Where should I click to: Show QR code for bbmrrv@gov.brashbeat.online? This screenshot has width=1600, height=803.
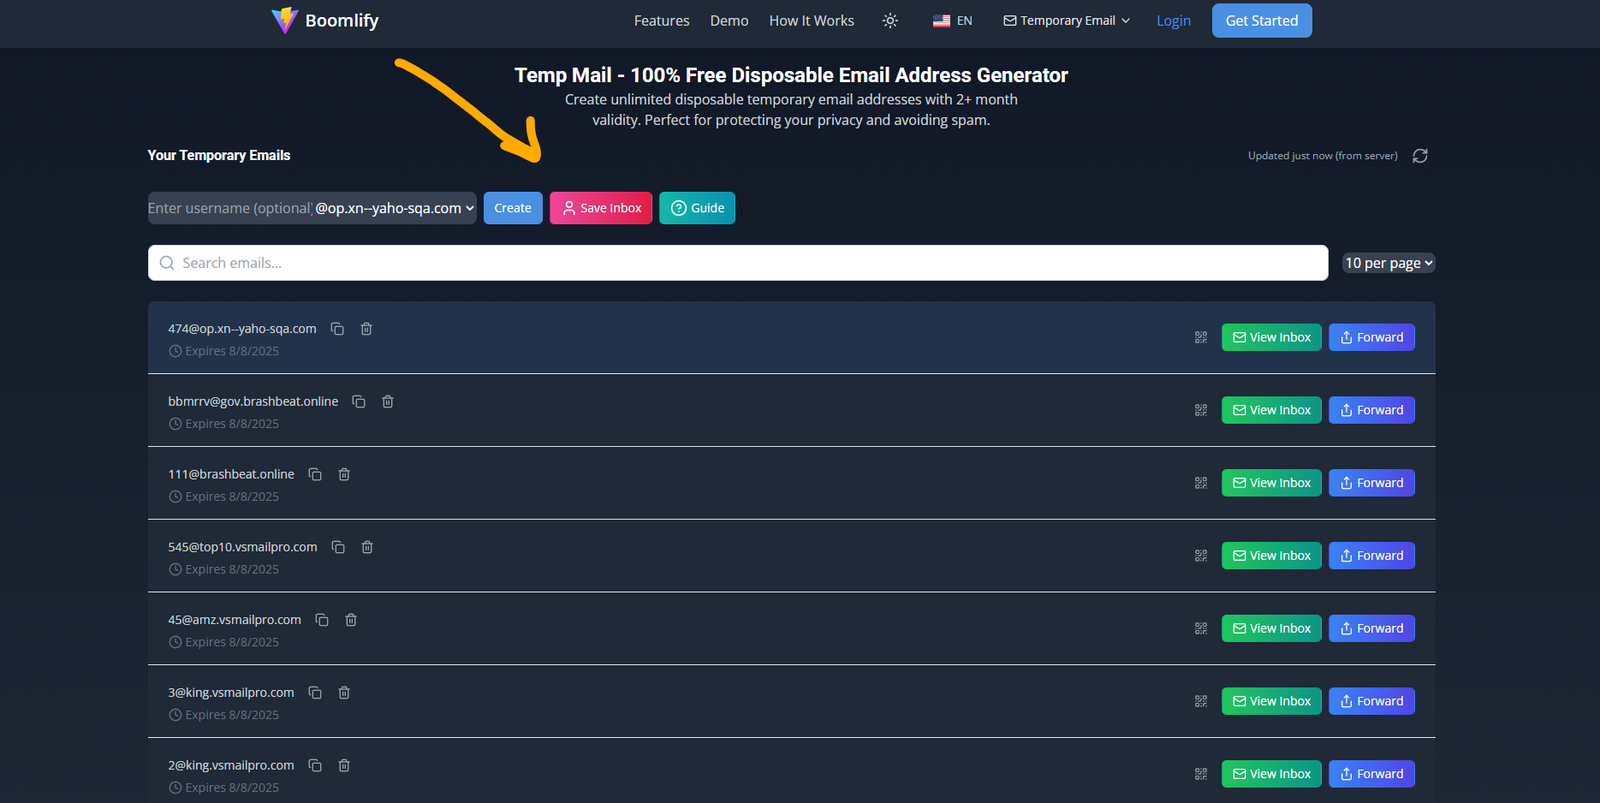point(1201,410)
